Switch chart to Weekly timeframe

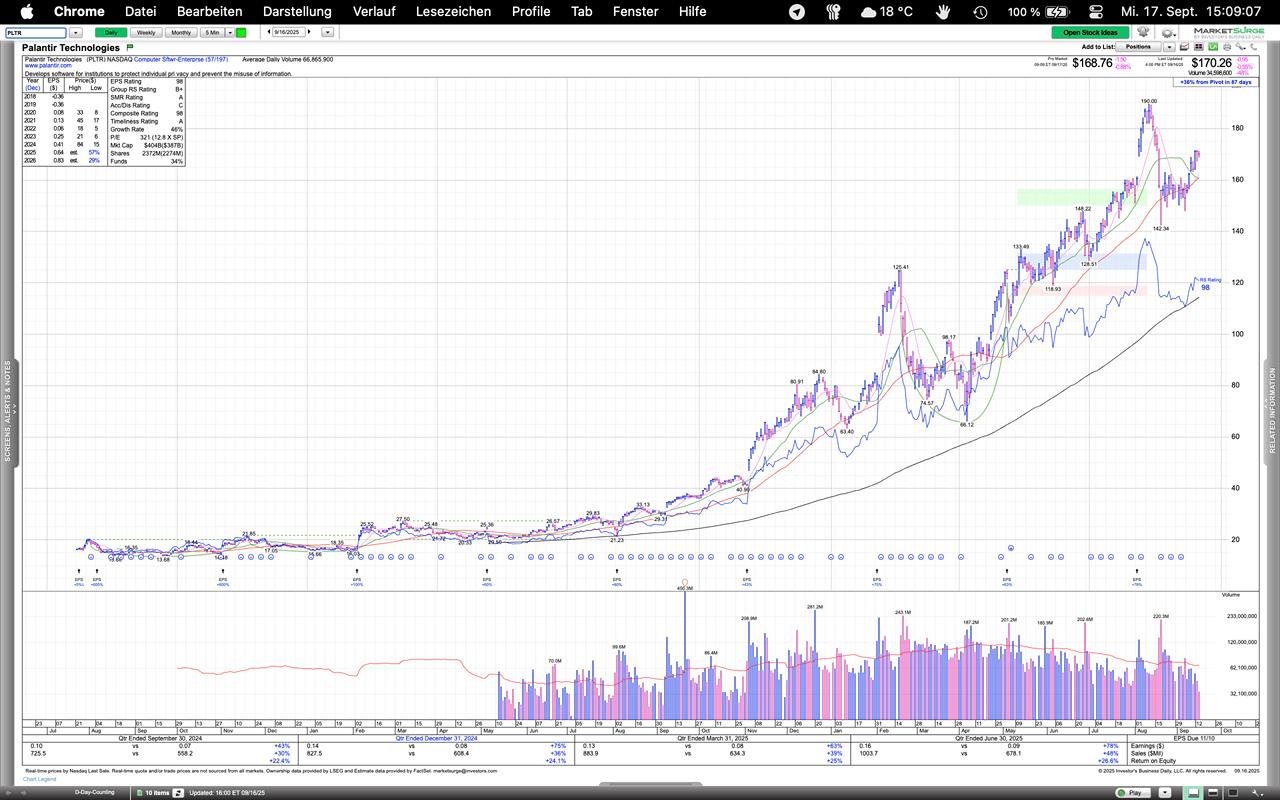(145, 32)
